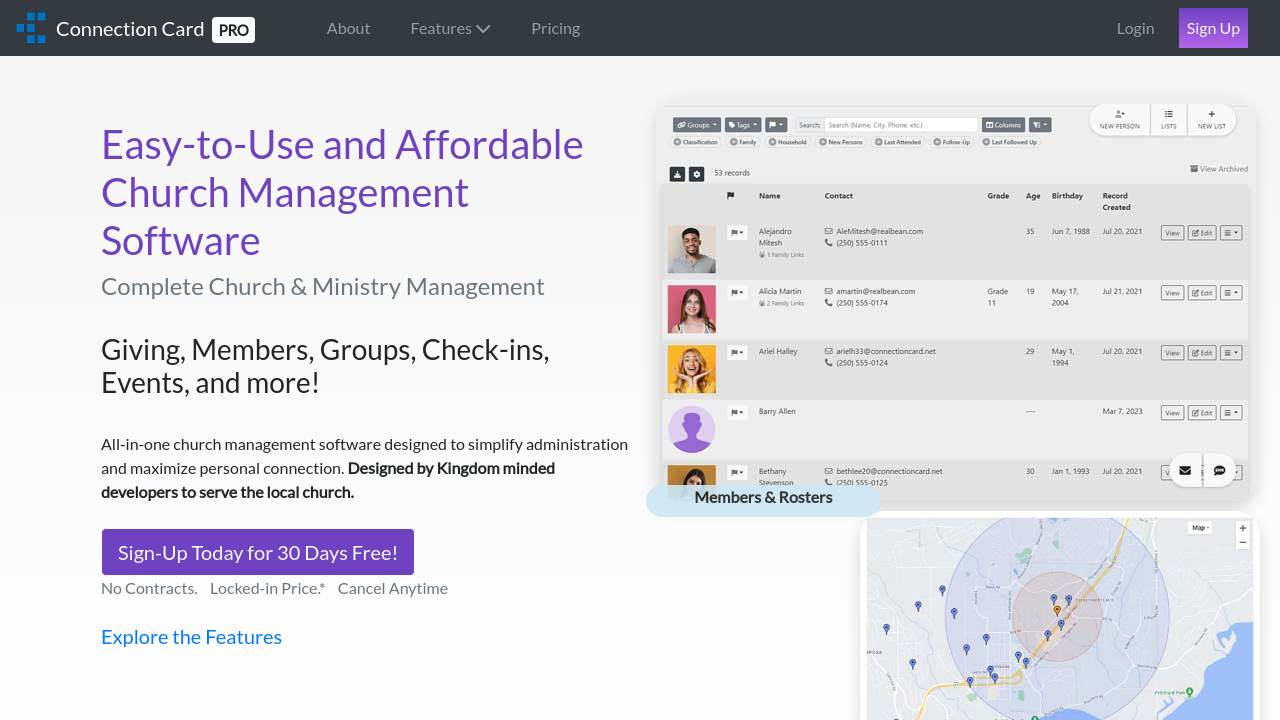View Alicia Martin's record
This screenshot has height=720, width=1280.
[1172, 293]
